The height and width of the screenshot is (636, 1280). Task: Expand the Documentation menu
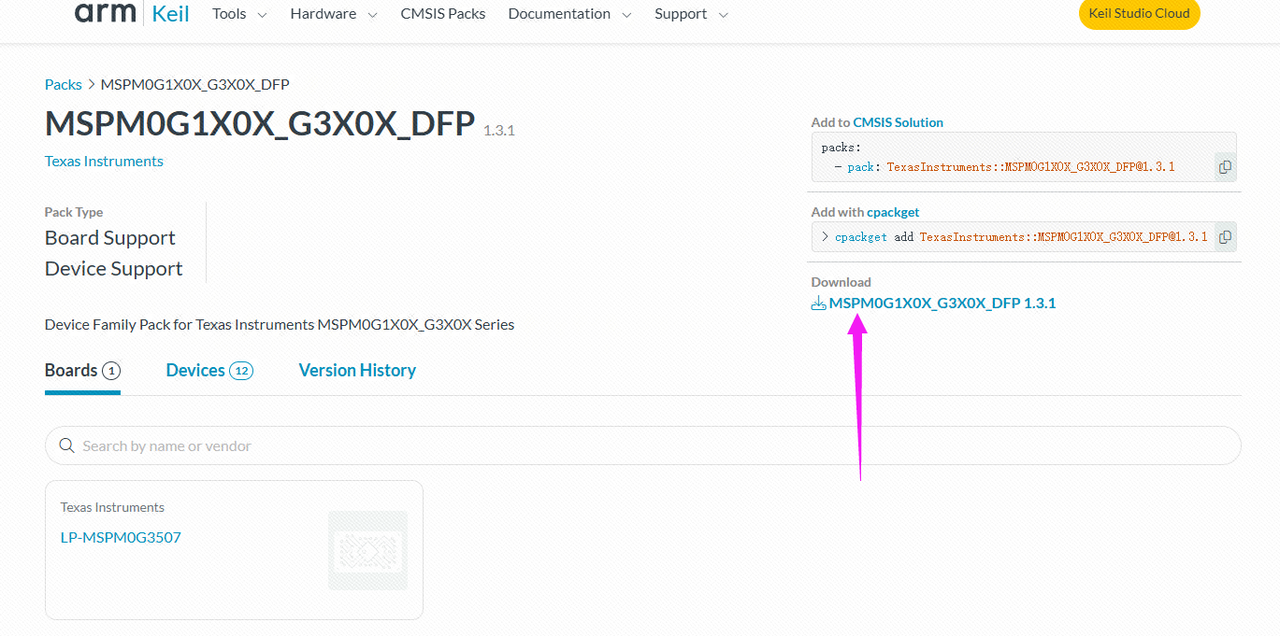point(570,14)
